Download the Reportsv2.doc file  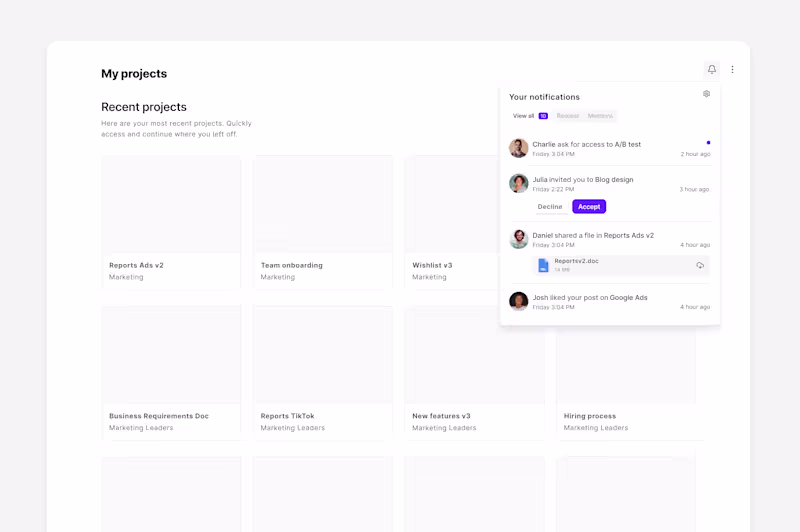[700, 265]
